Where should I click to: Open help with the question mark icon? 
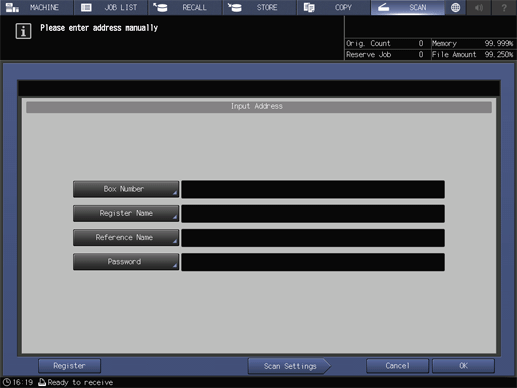click(504, 7)
